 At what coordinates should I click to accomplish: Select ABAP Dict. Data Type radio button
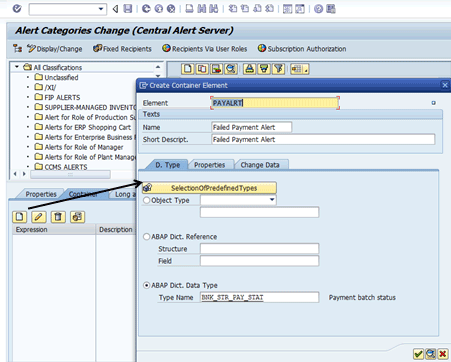(x=146, y=285)
